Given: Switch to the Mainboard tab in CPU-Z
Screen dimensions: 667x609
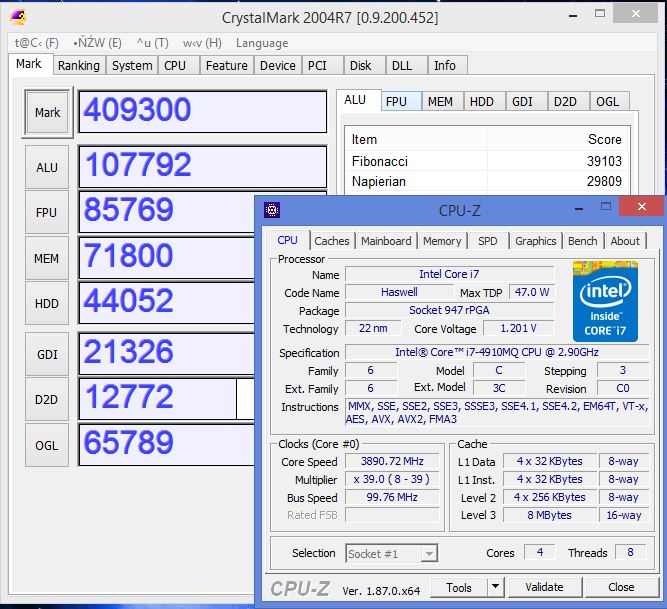Looking at the screenshot, I should pos(386,241).
